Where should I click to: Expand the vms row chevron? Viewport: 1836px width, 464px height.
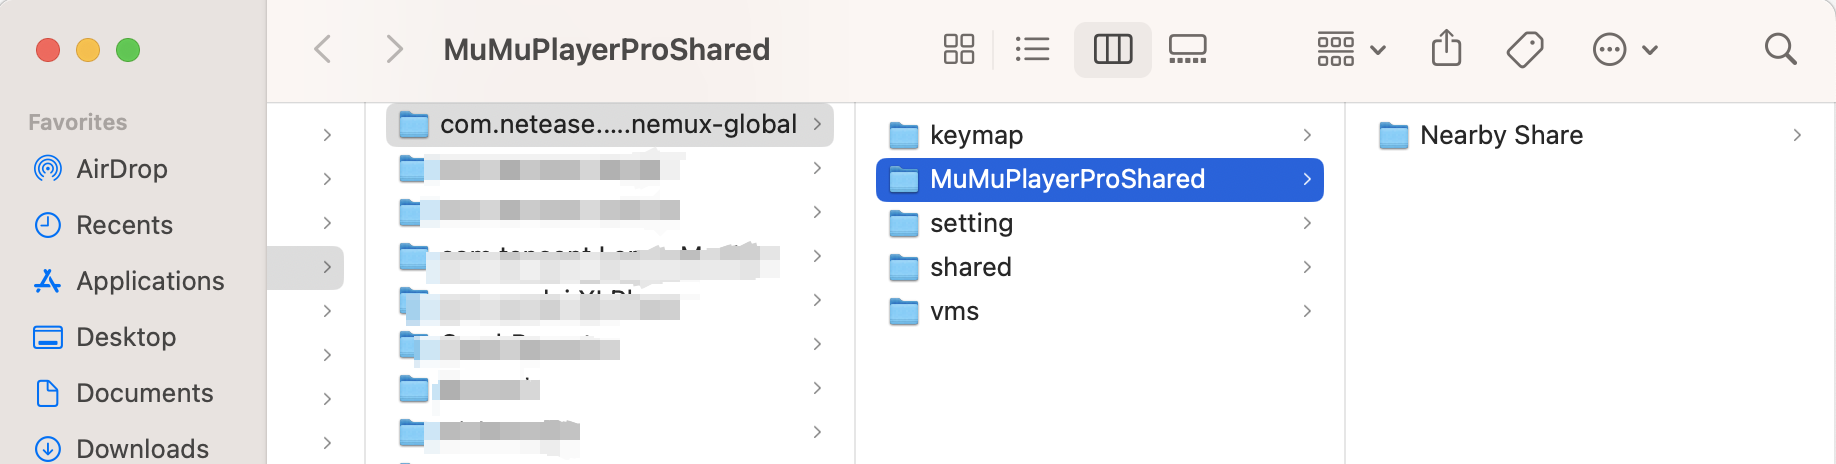[x=1307, y=311]
